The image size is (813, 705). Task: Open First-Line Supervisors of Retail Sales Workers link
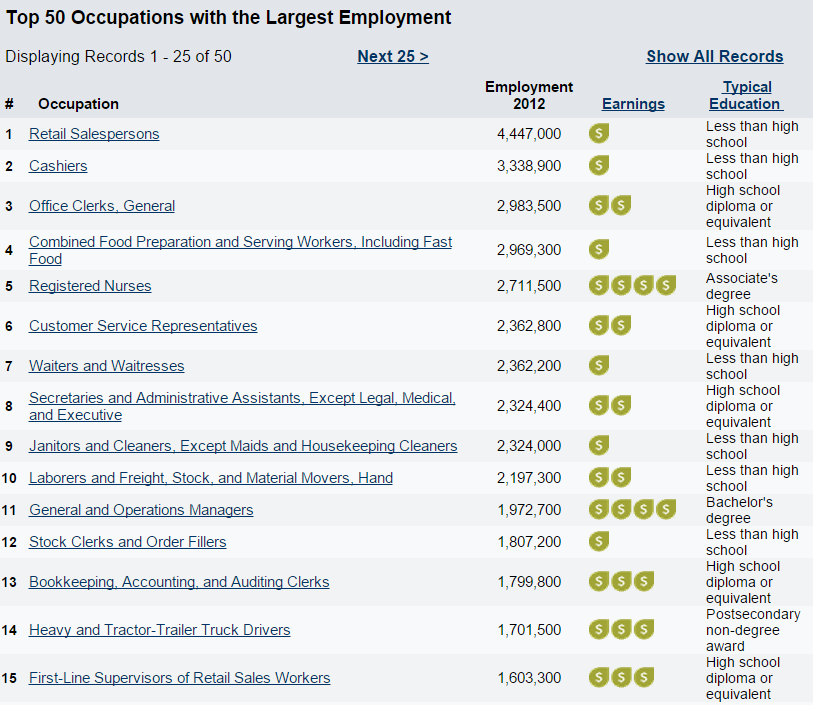[179, 678]
